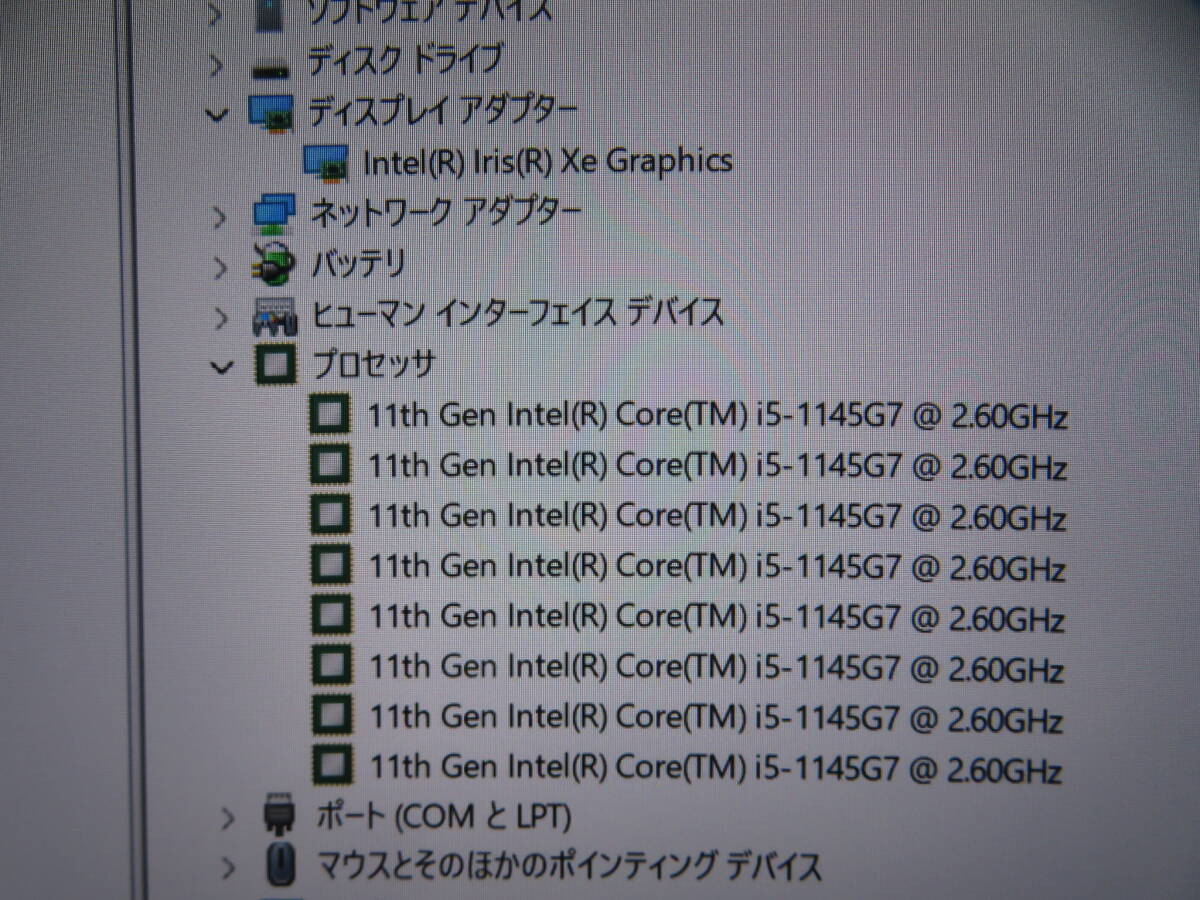Image resolution: width=1200 pixels, height=900 pixels.
Task: Select last 11th Gen Intel Core i5-1145G7 text
Action: [x=716, y=768]
